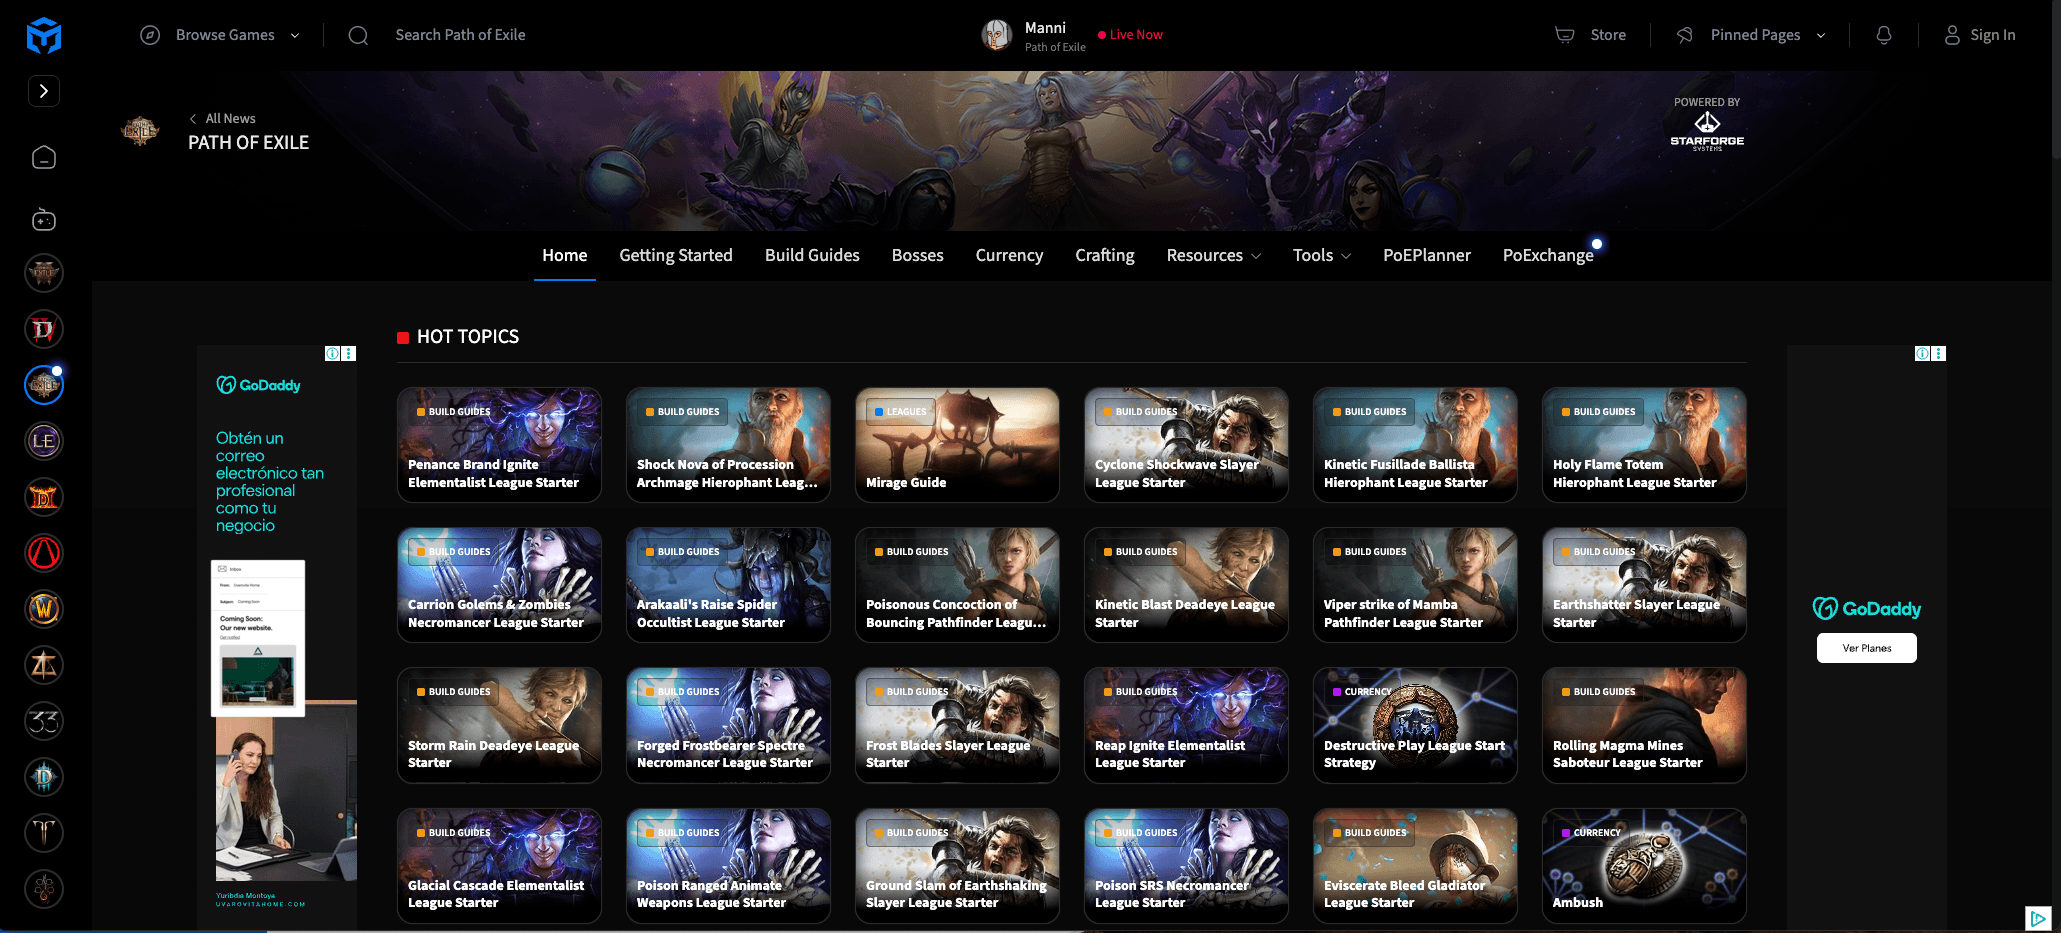The image size is (2061, 933).
Task: Select the Last Epoch LE sidebar icon
Action: pyautogui.click(x=44, y=441)
